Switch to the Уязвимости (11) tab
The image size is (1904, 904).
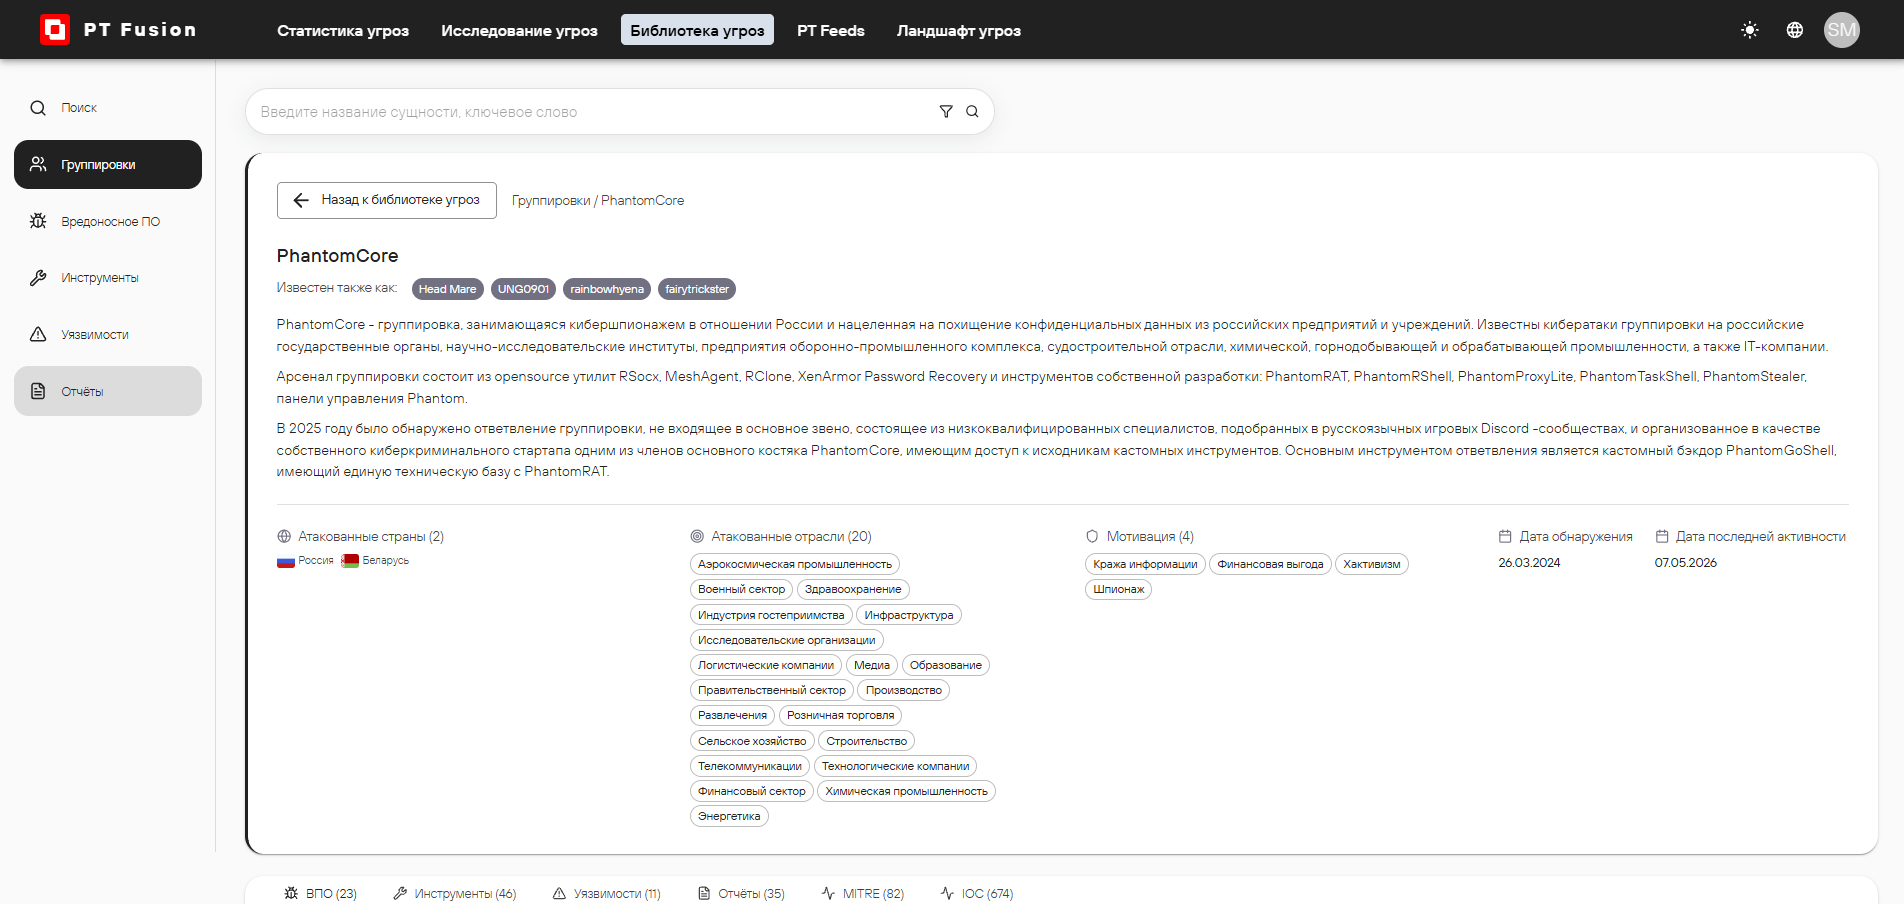pyautogui.click(x=607, y=893)
